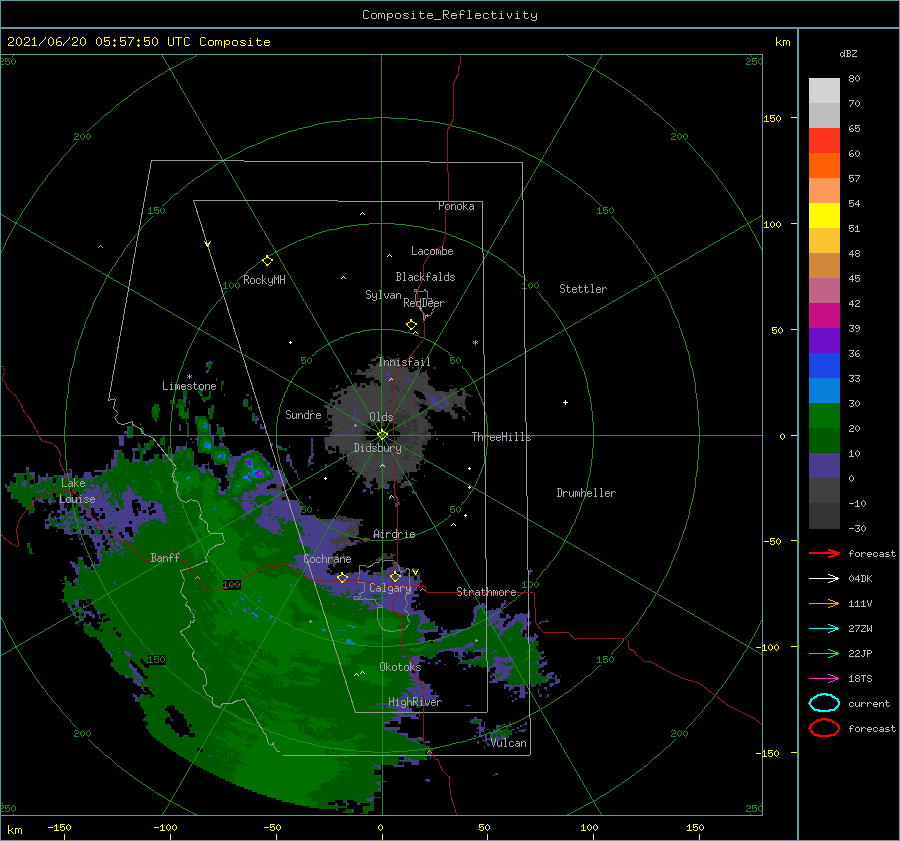The image size is (900, 841).
Task: Click the Sundre city label
Action: click(x=303, y=414)
